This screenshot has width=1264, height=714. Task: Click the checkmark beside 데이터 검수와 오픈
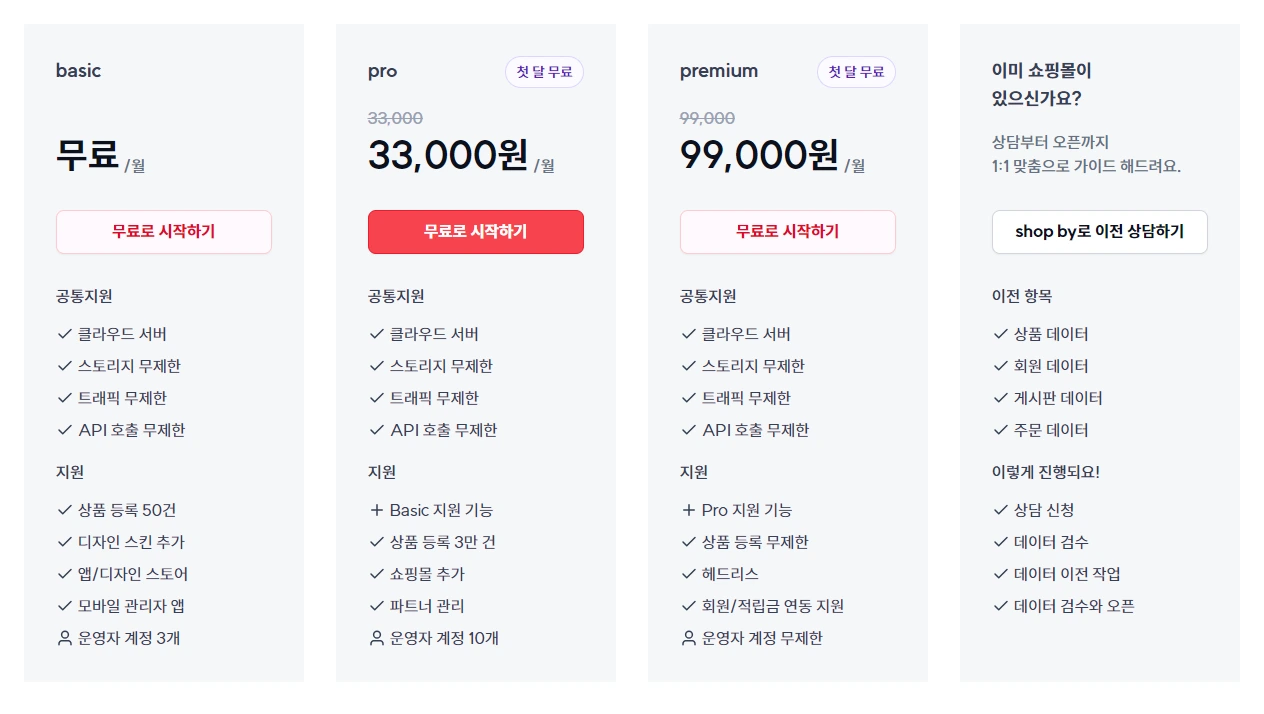1001,606
